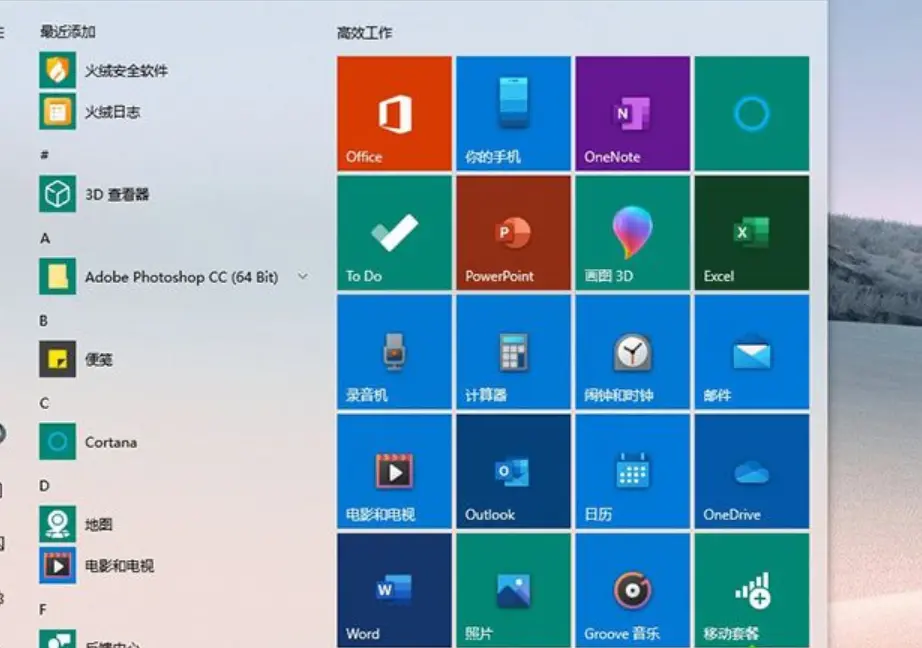Open the Word tile
This screenshot has height=648, width=922.
pos(395,590)
